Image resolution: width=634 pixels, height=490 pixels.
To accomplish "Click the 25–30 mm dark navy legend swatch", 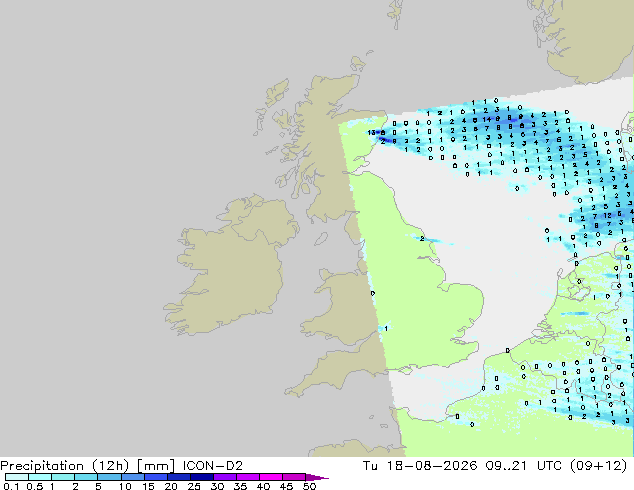I will (x=202, y=477).
